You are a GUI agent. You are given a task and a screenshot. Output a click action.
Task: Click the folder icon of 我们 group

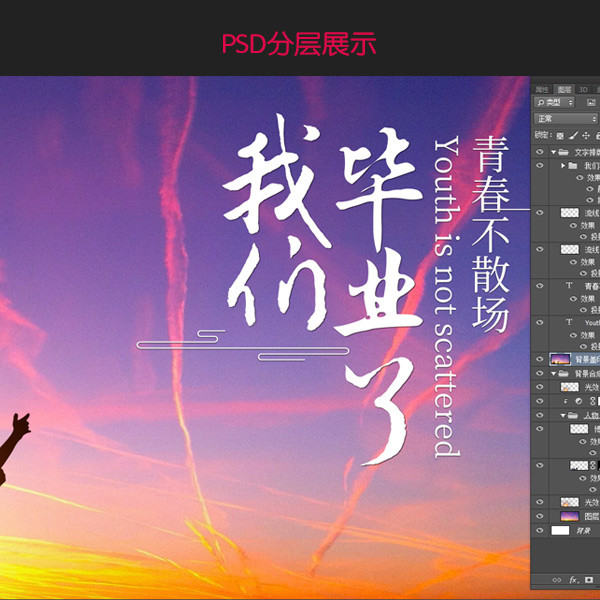pos(573,166)
